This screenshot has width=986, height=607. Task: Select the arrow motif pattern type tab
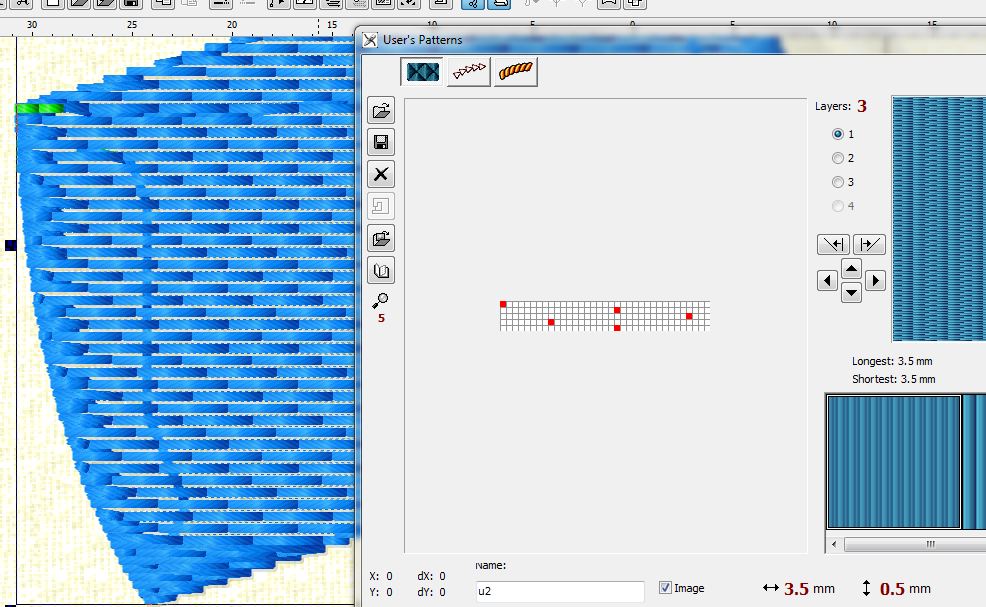point(468,72)
